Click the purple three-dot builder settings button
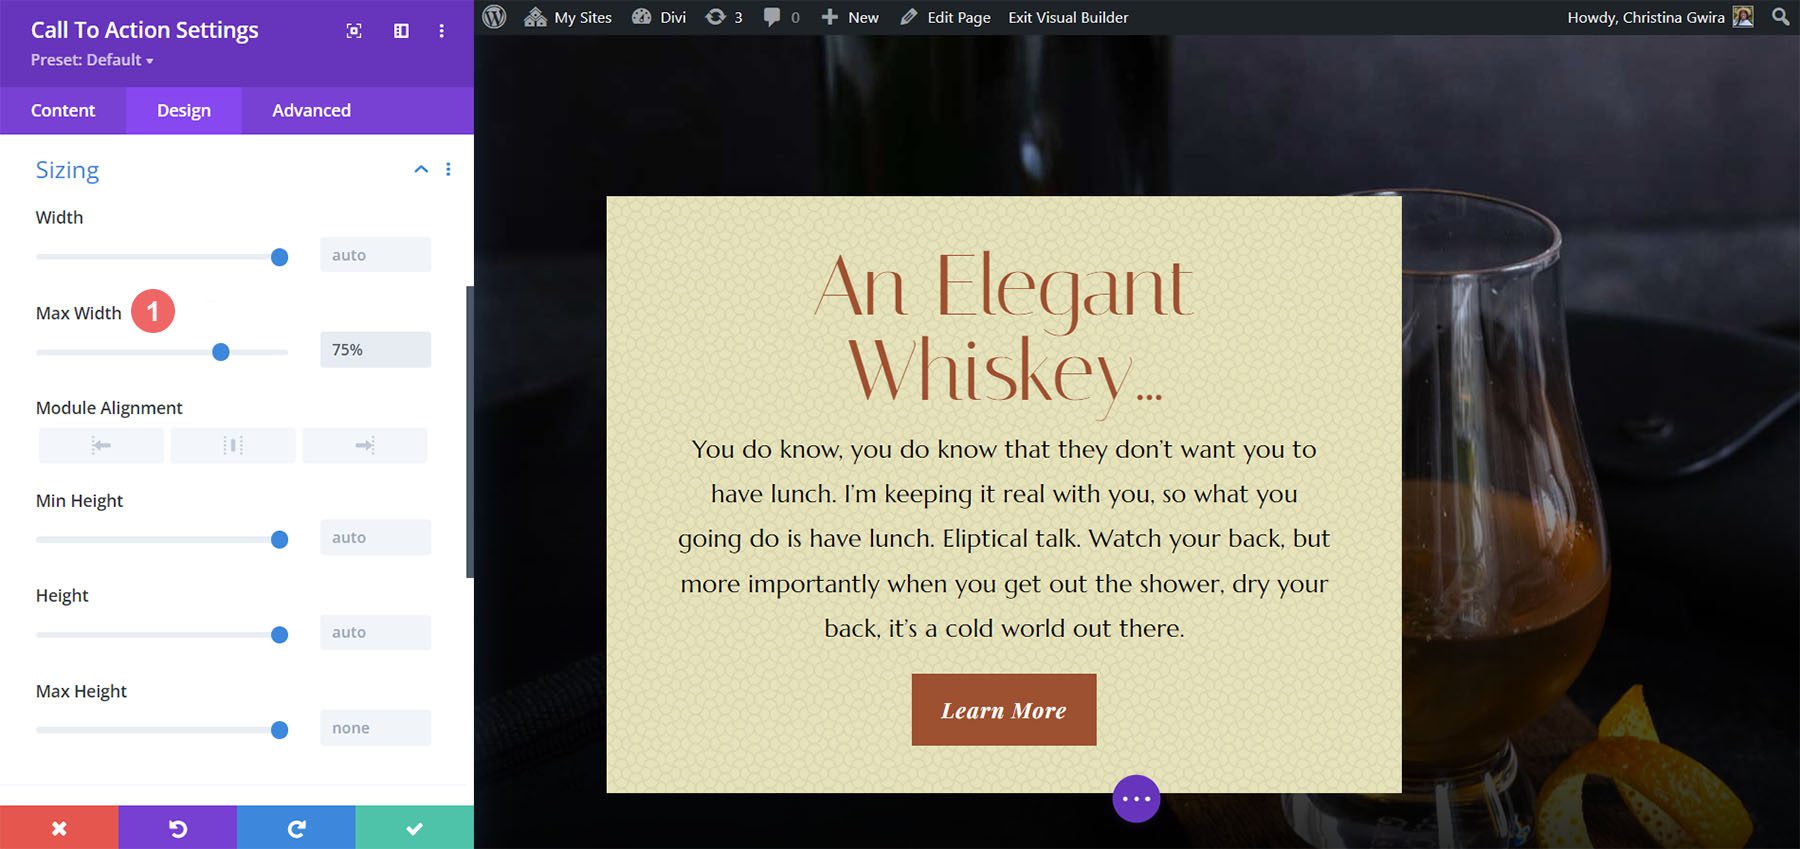The height and width of the screenshot is (849, 1800). (1136, 798)
